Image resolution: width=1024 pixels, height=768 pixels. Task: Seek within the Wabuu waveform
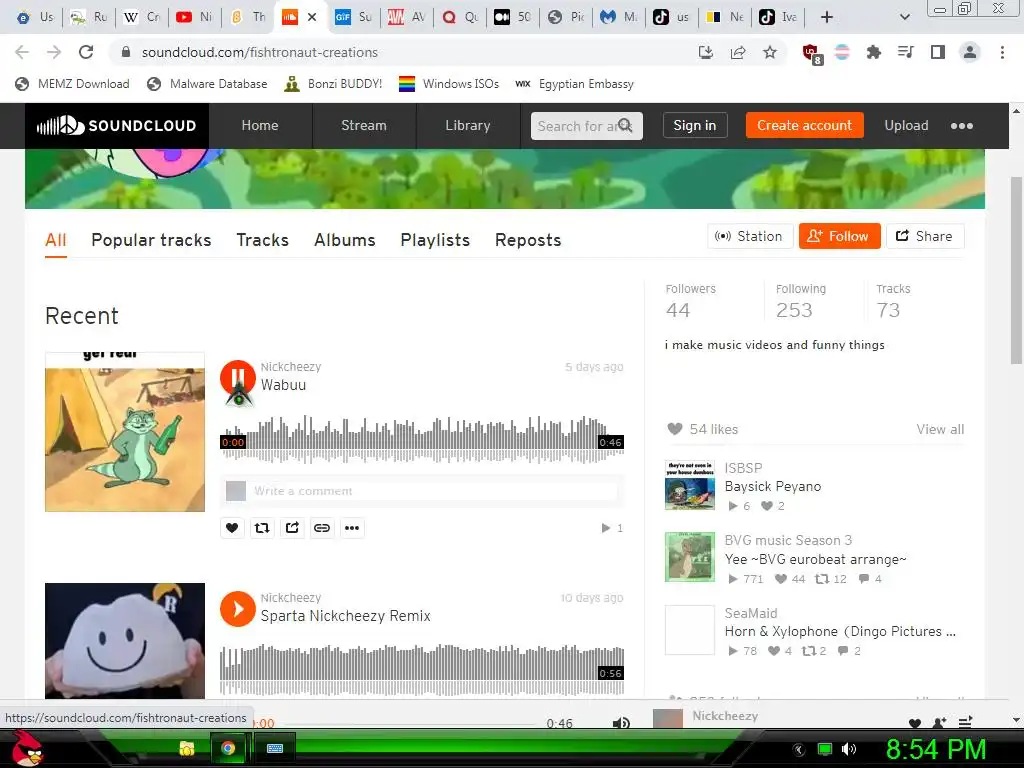(422, 440)
